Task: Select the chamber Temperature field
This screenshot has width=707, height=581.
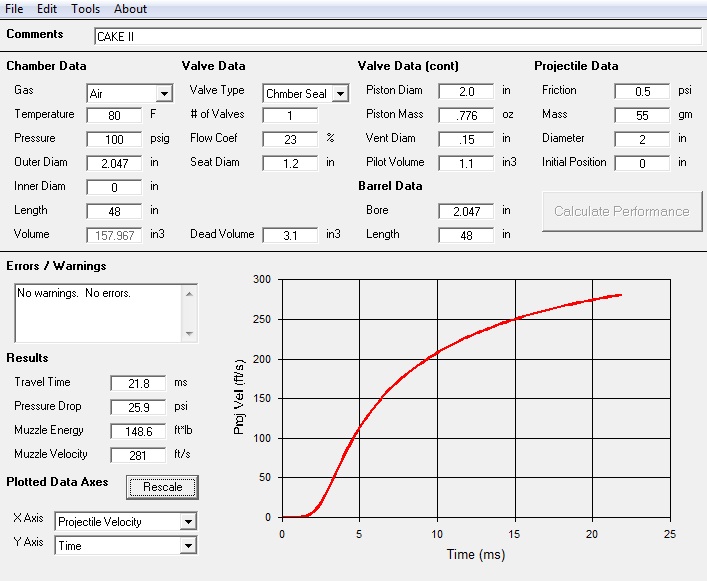Action: [114, 115]
